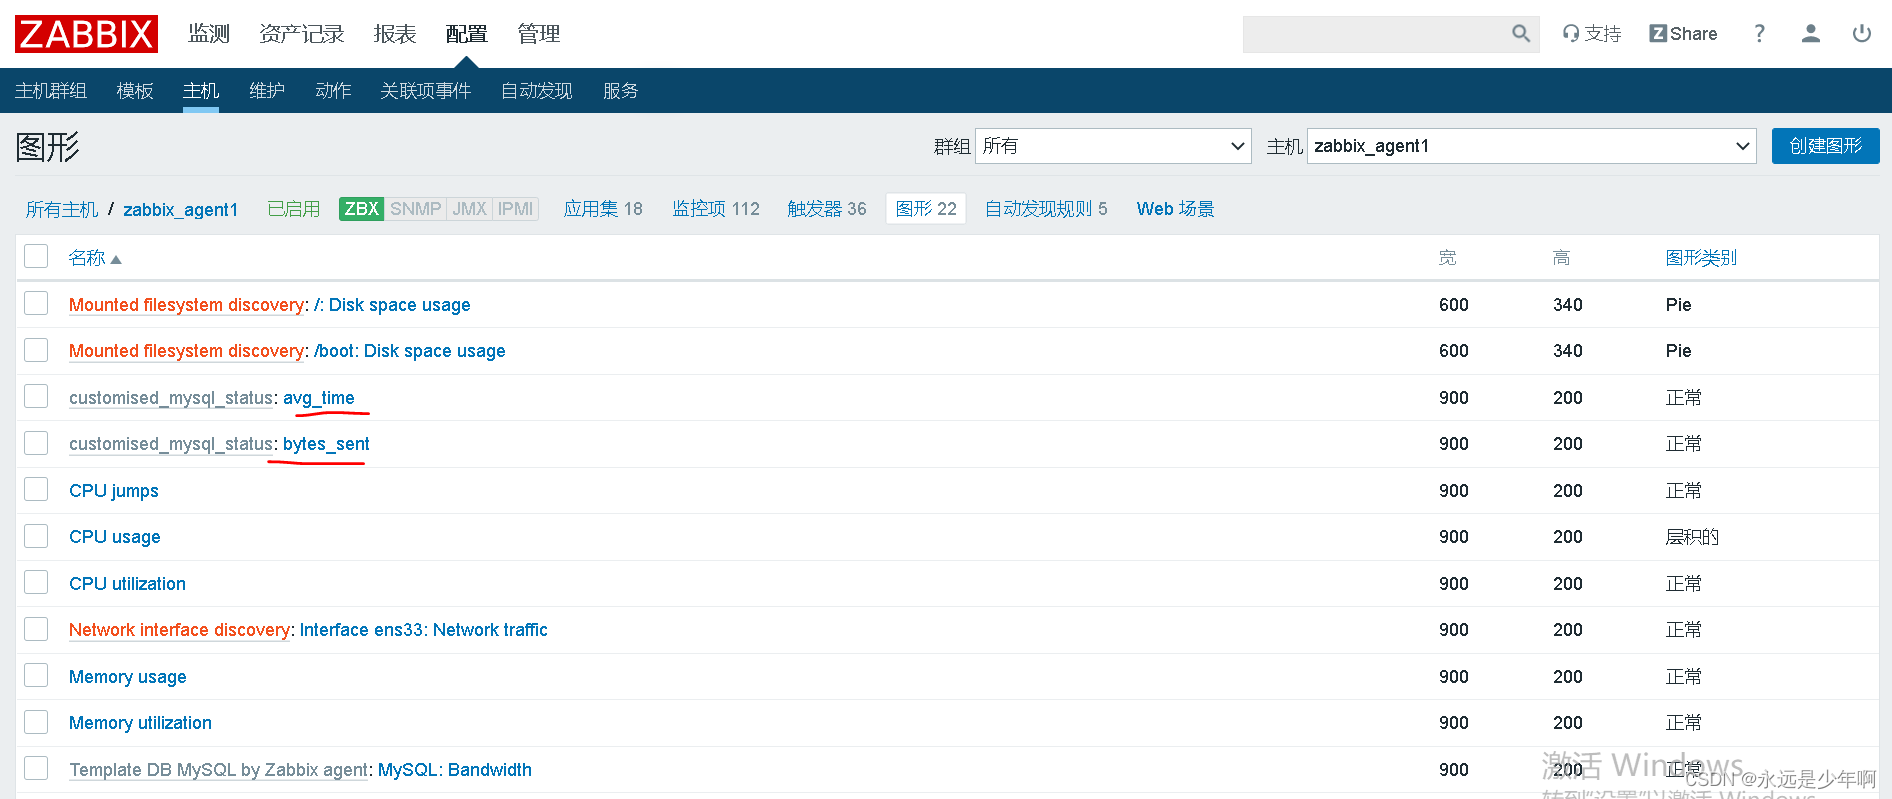Check the avg_time graph checkbox

[36, 396]
